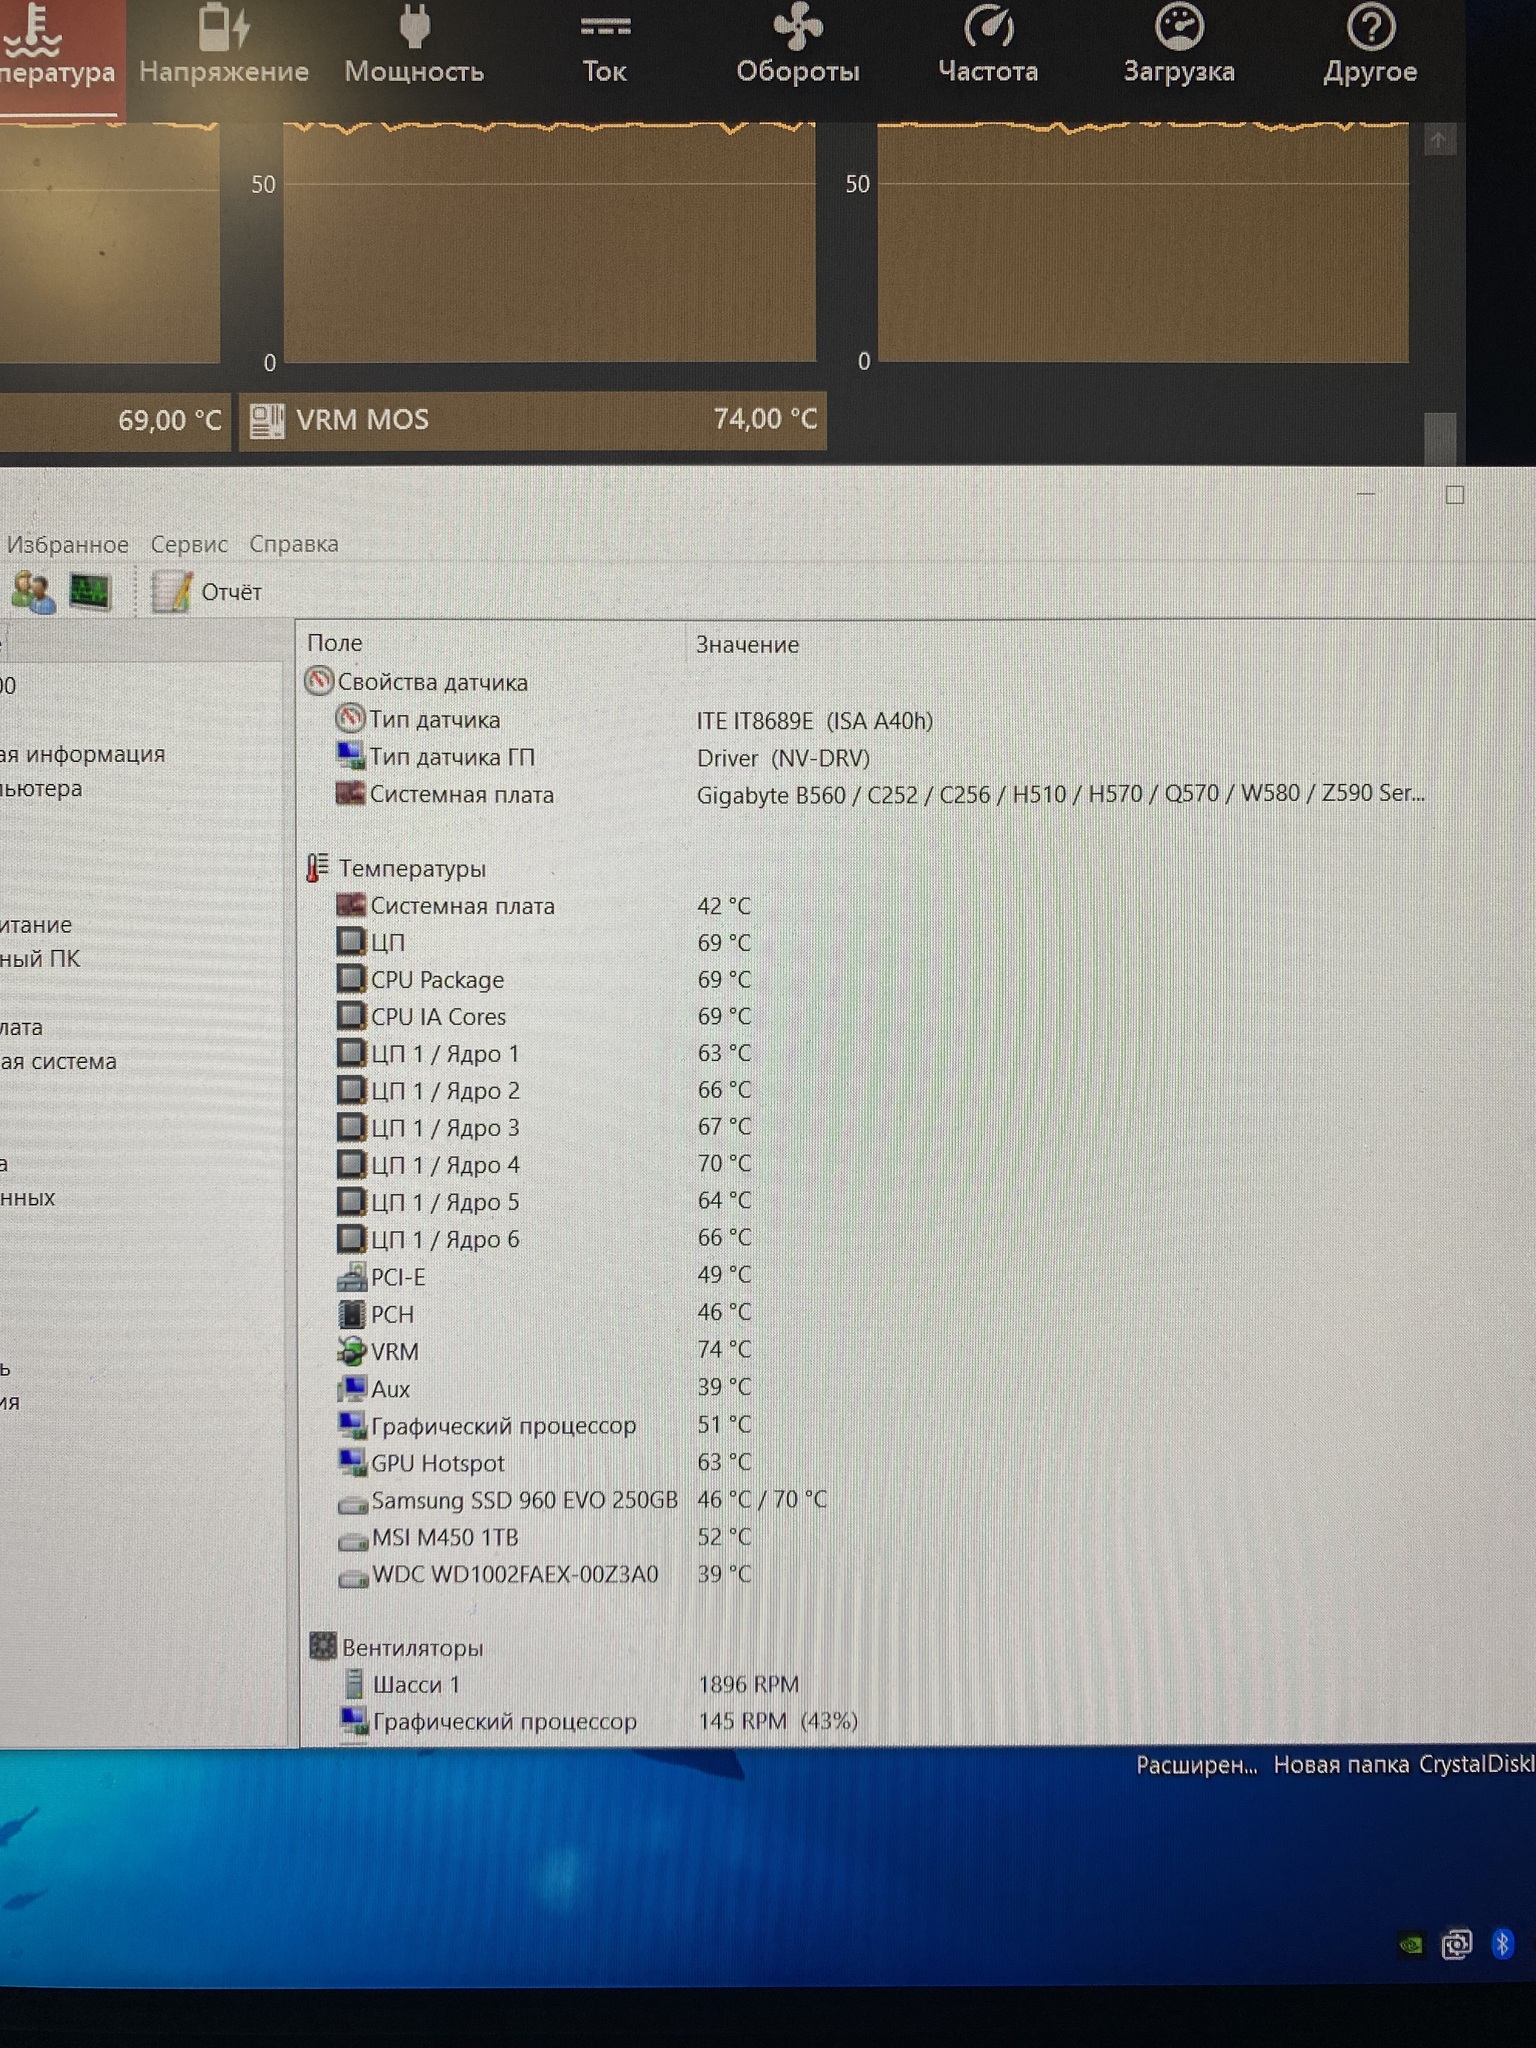The width and height of the screenshot is (1536, 2048).
Task: Select the Ток tab
Action: (x=605, y=46)
